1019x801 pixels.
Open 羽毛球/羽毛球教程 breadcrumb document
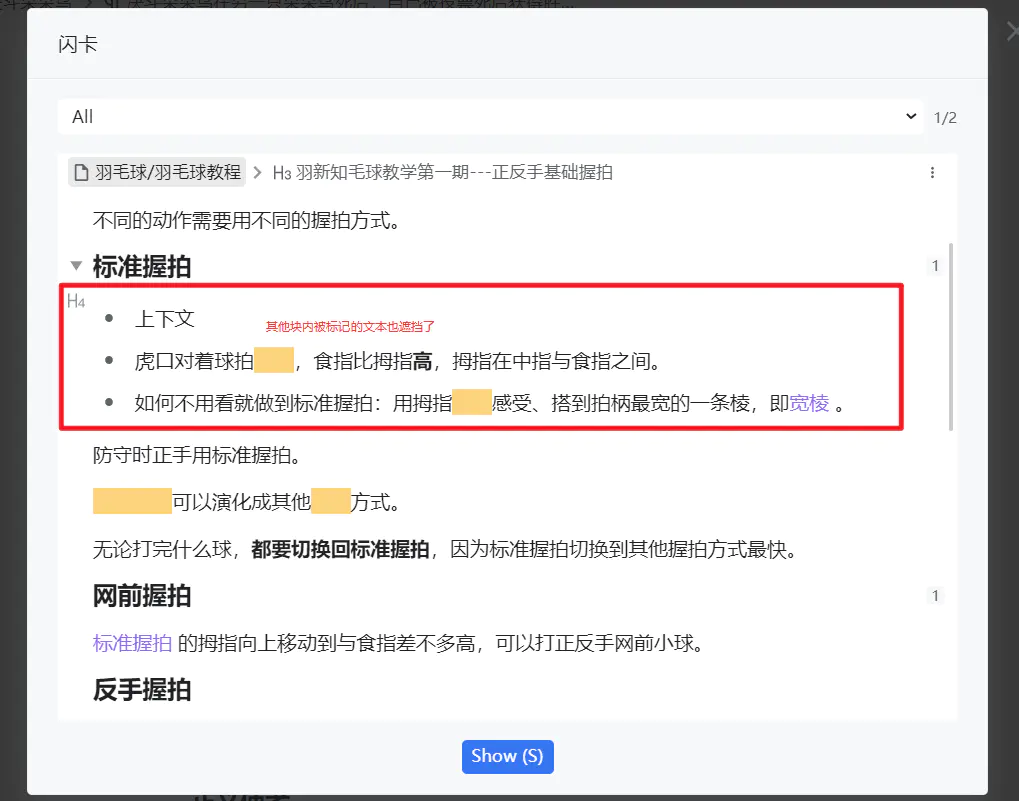click(157, 172)
